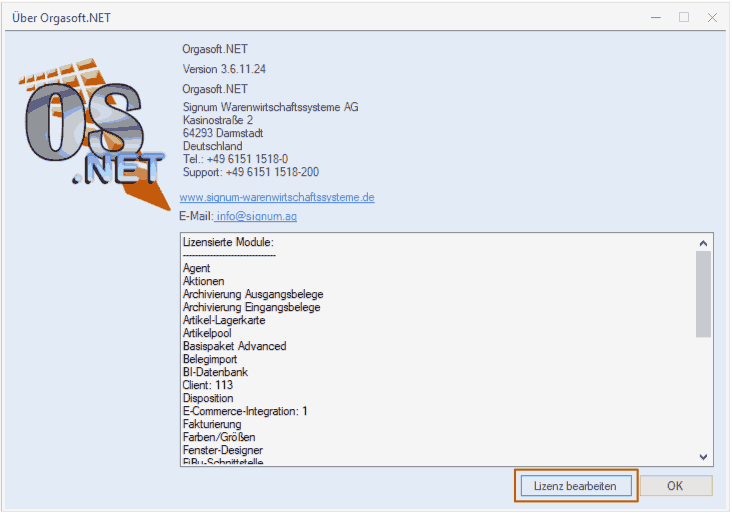732x513 pixels.
Task: Select the Aktionen module entry
Action: (x=204, y=282)
